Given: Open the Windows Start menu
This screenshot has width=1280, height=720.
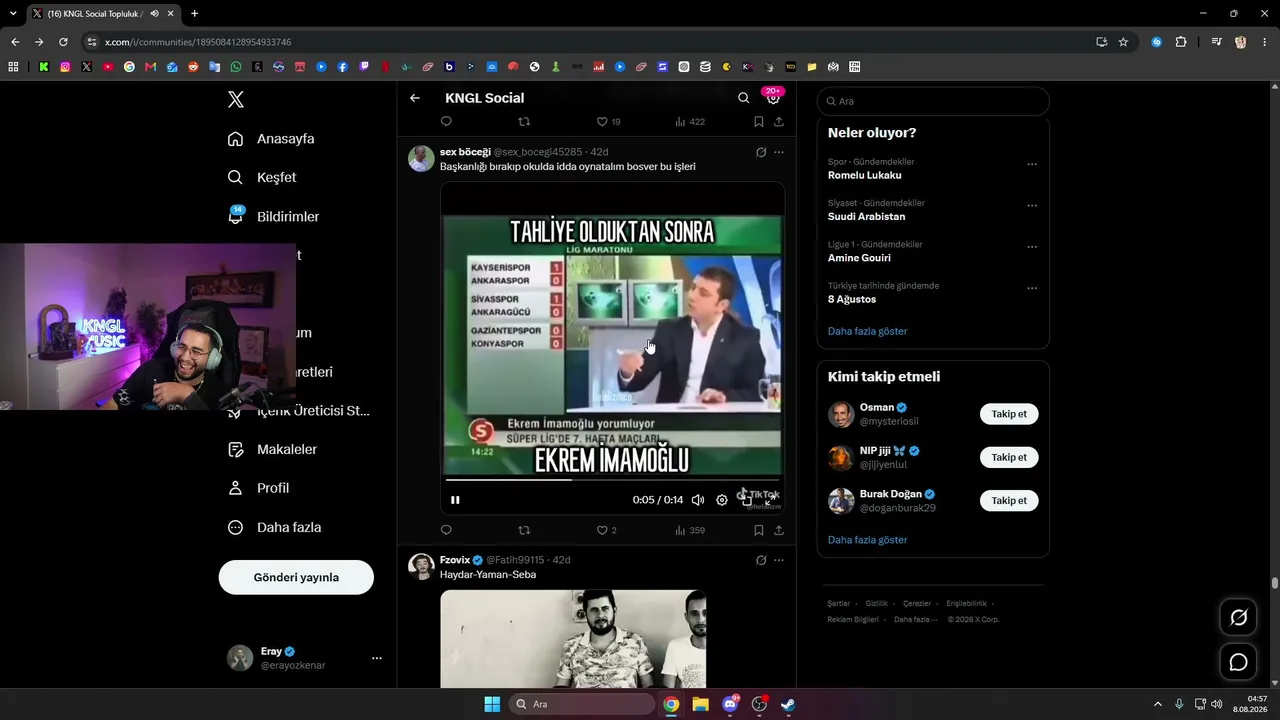Looking at the screenshot, I should [x=492, y=704].
